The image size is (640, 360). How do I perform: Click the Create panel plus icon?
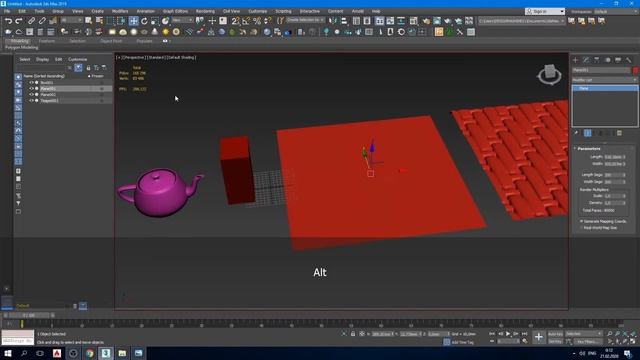coord(576,60)
